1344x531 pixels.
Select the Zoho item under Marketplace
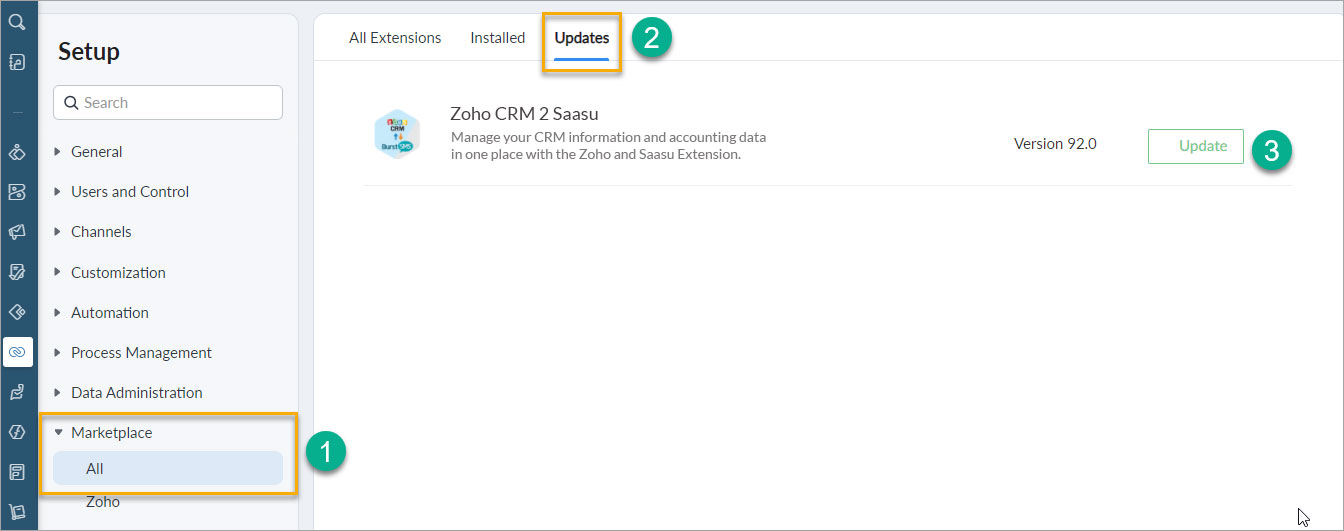tap(103, 502)
